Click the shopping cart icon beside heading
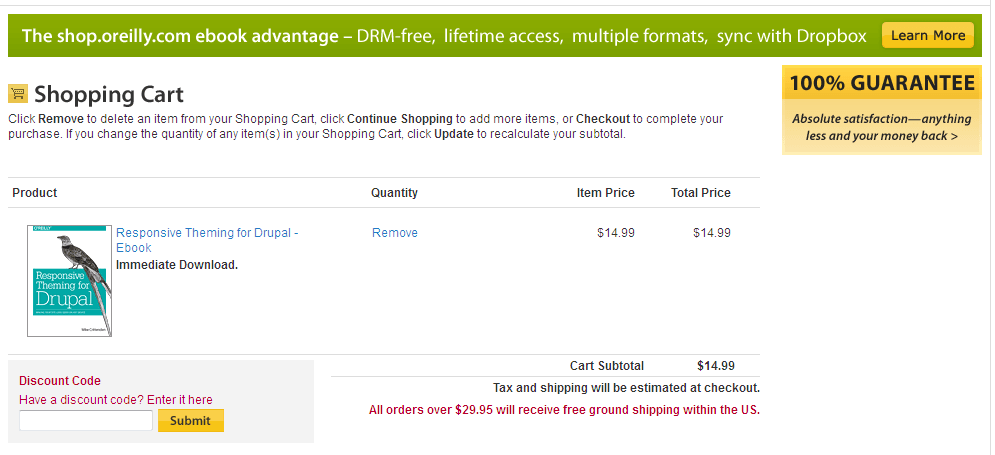Viewport: 995px width, 455px height. point(17,94)
